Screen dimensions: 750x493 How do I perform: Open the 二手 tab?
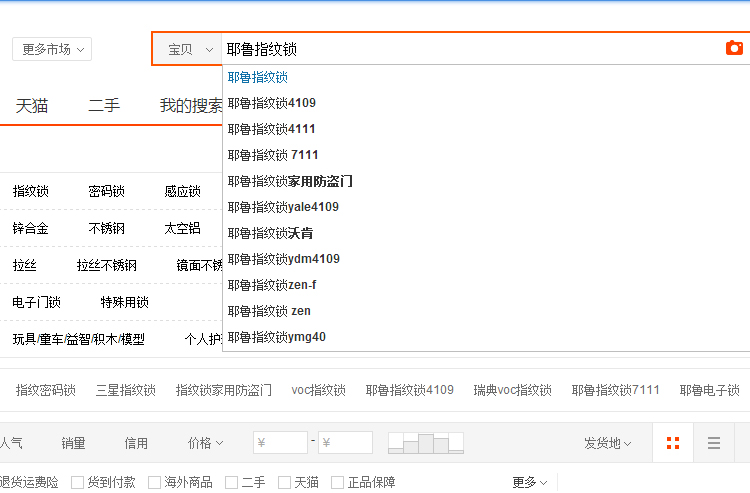click(x=104, y=106)
